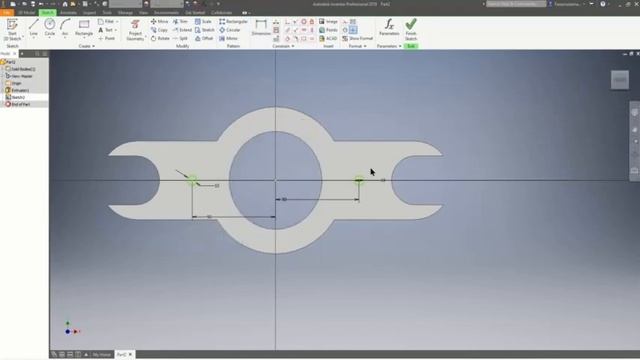
Task: Select Origin folder in model browser
Action: point(13,83)
